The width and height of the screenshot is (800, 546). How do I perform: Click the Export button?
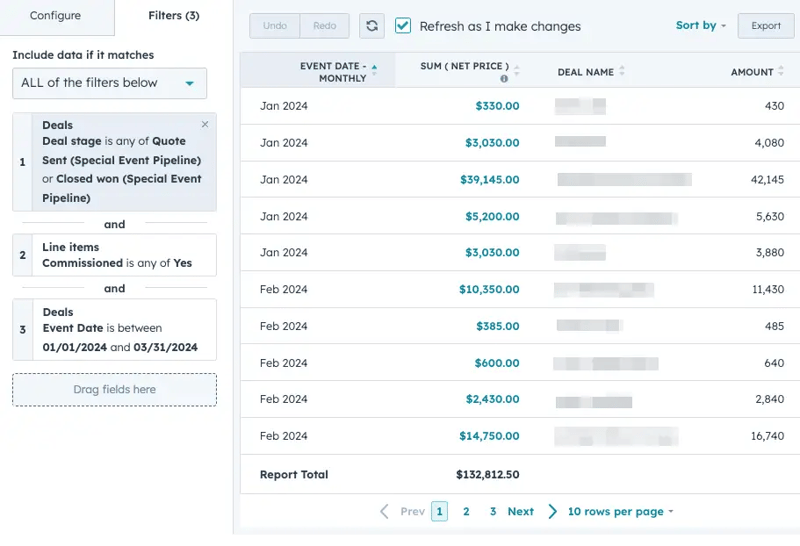[766, 26]
